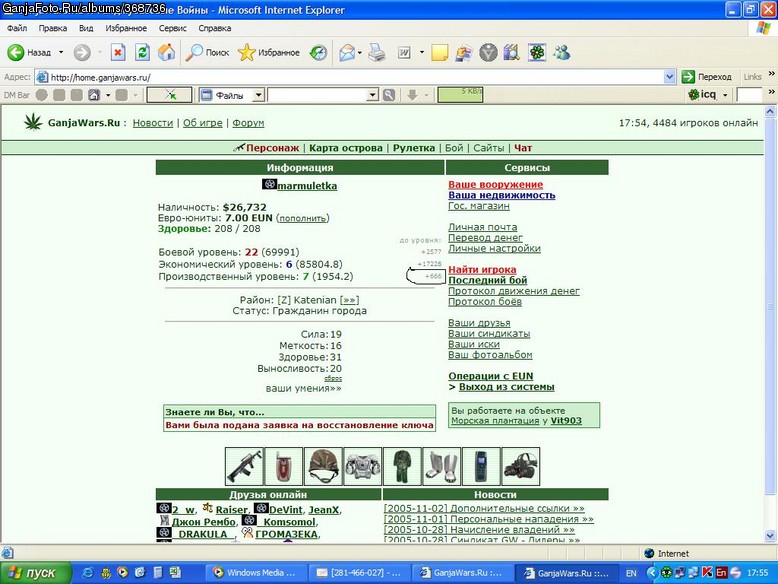
Task: Open the Search (Поиск) toolbar button
Action: tap(207, 52)
